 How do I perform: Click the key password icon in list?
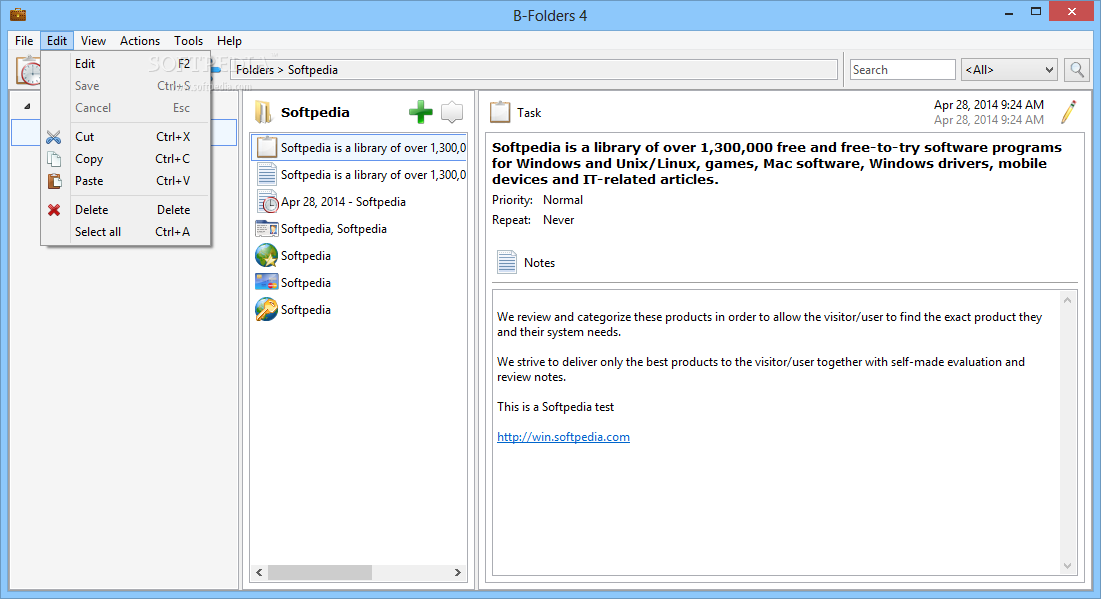click(267, 310)
